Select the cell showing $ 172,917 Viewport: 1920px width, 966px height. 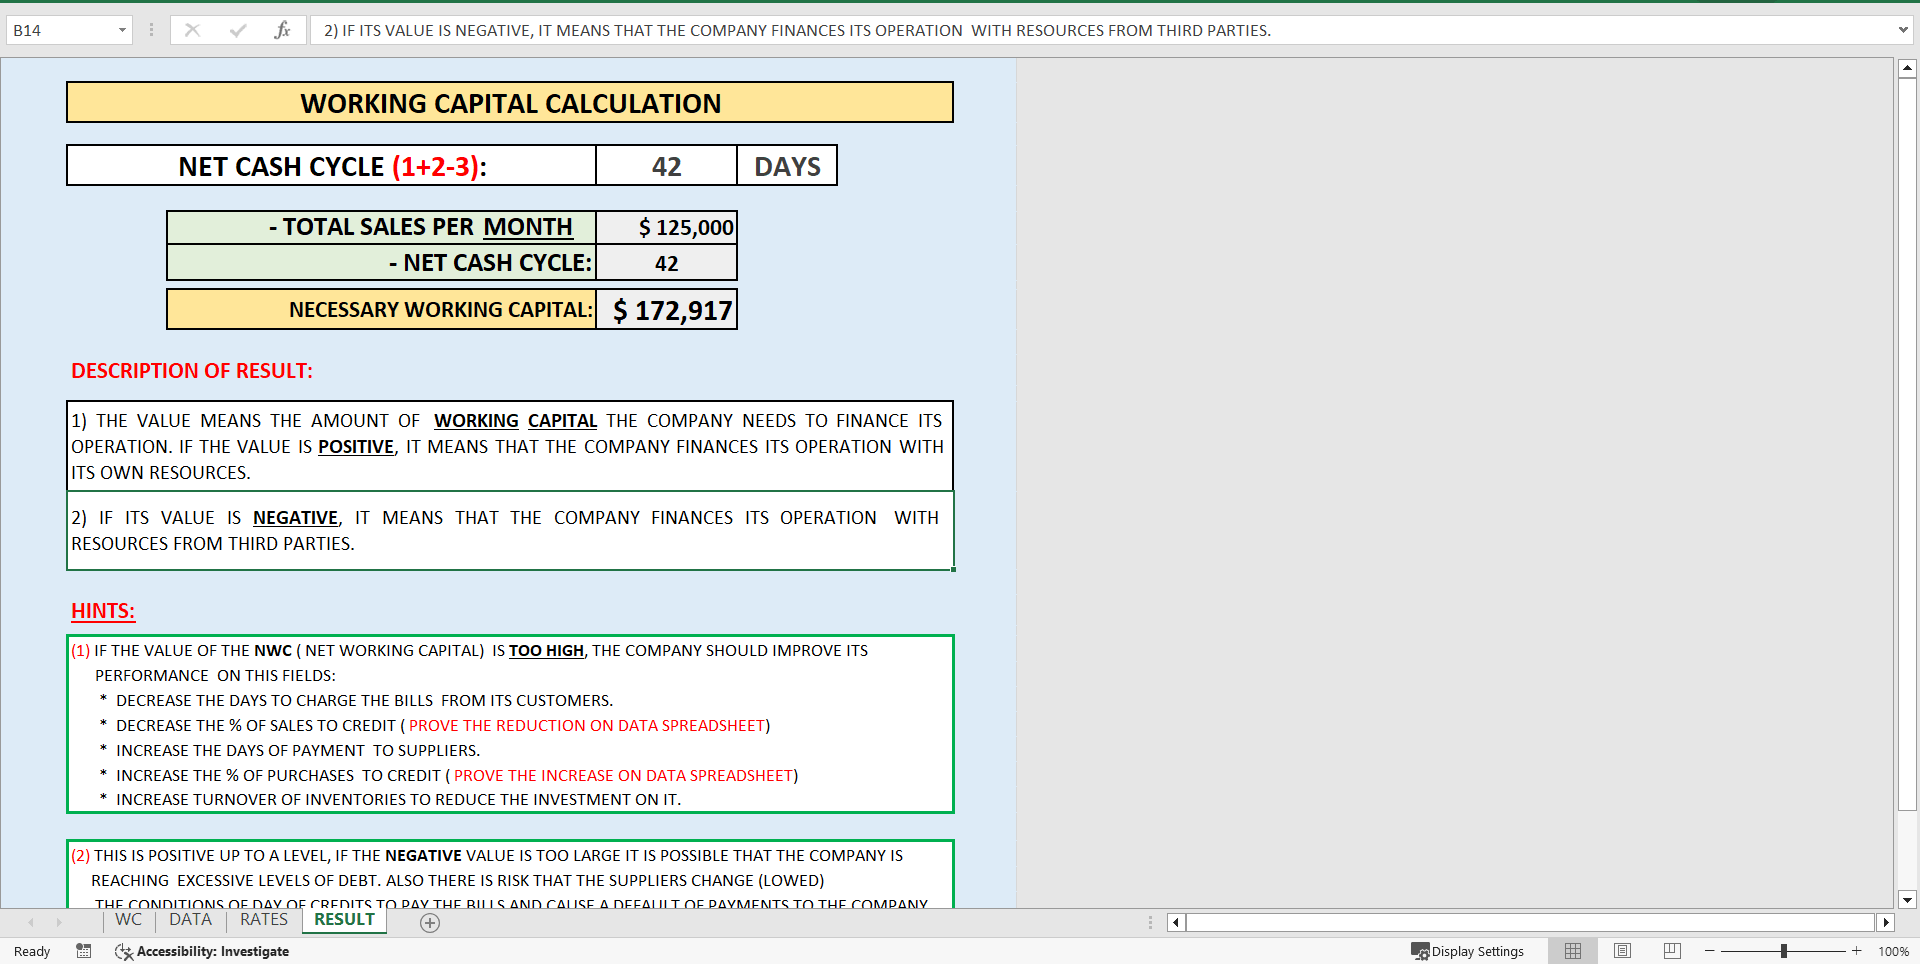click(666, 309)
